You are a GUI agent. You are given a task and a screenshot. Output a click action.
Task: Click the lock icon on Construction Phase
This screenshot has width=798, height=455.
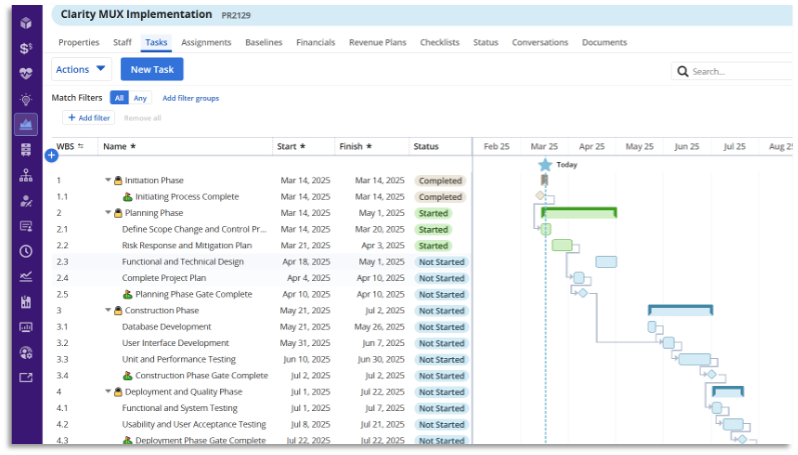click(x=118, y=310)
